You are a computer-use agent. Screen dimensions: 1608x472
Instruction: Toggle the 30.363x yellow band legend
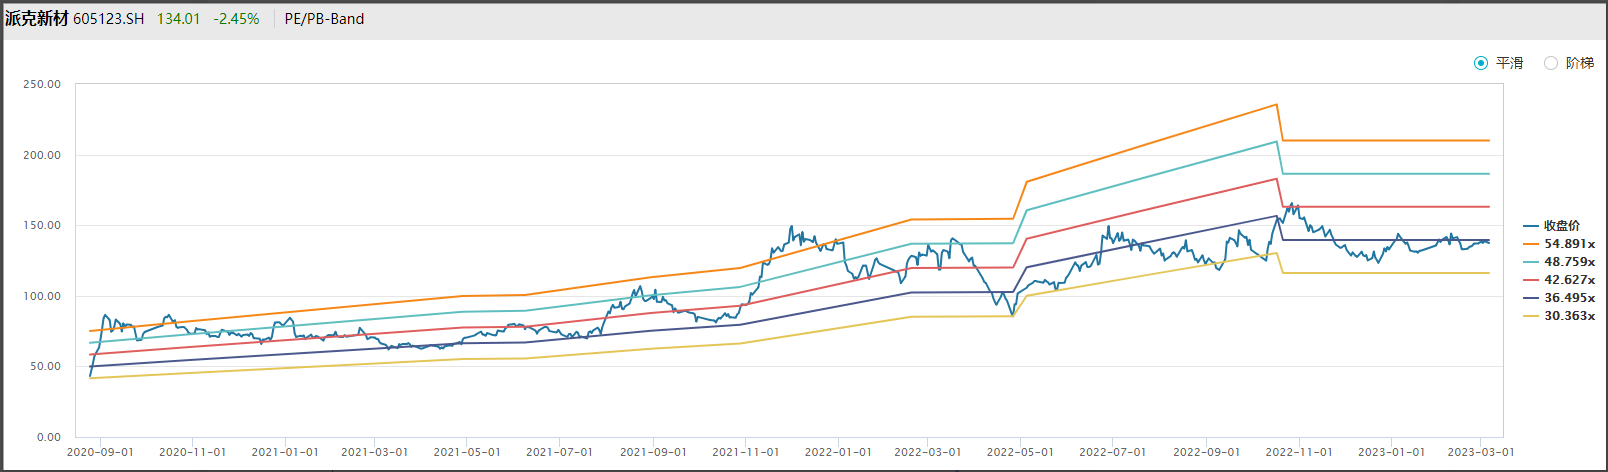pyautogui.click(x=1559, y=316)
